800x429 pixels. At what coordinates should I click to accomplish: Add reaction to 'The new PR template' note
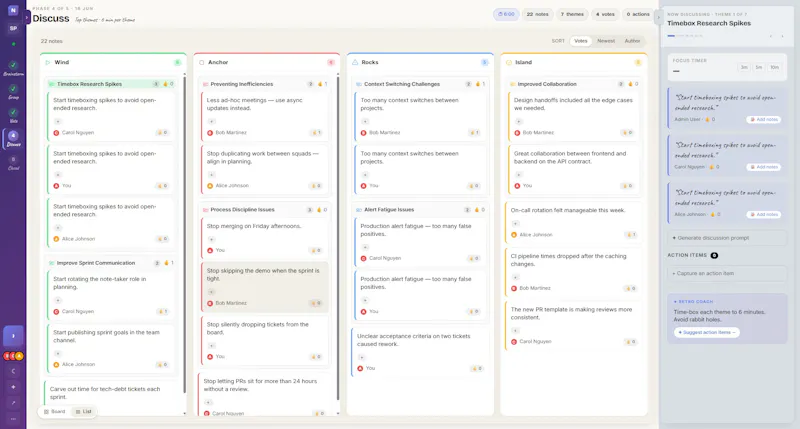(x=515, y=331)
